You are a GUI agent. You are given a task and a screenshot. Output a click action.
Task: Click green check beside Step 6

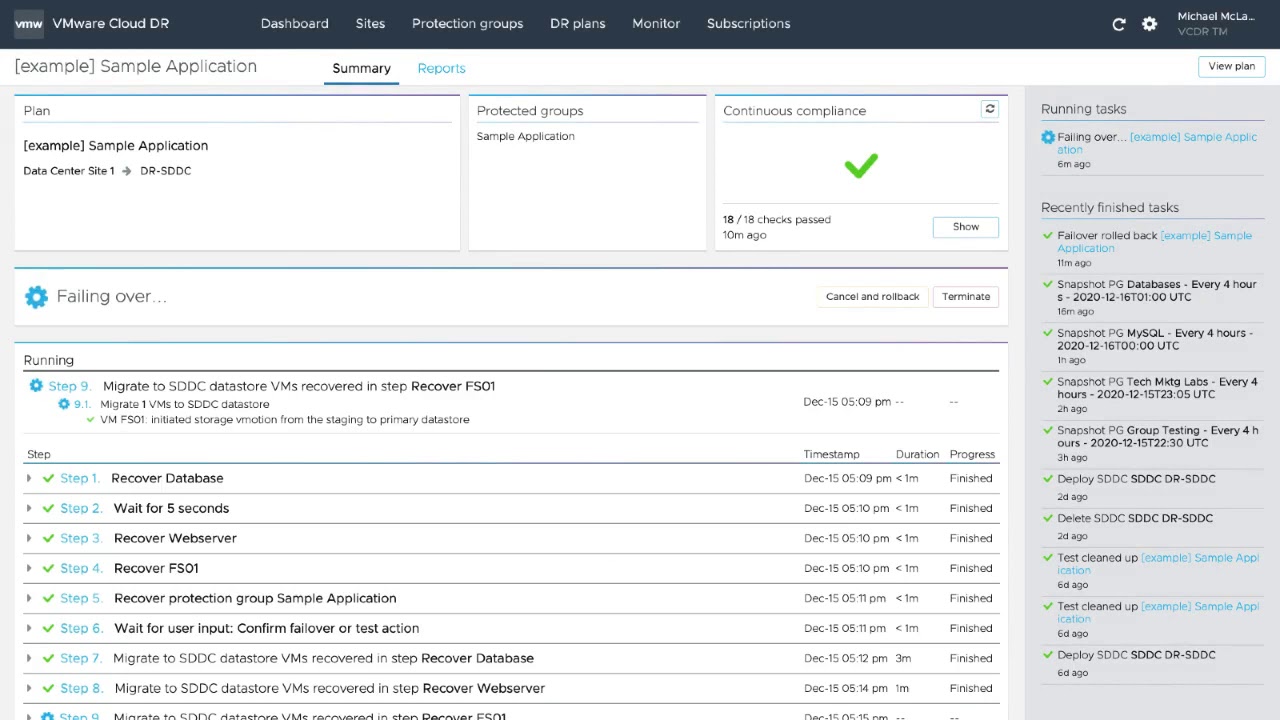click(x=48, y=628)
